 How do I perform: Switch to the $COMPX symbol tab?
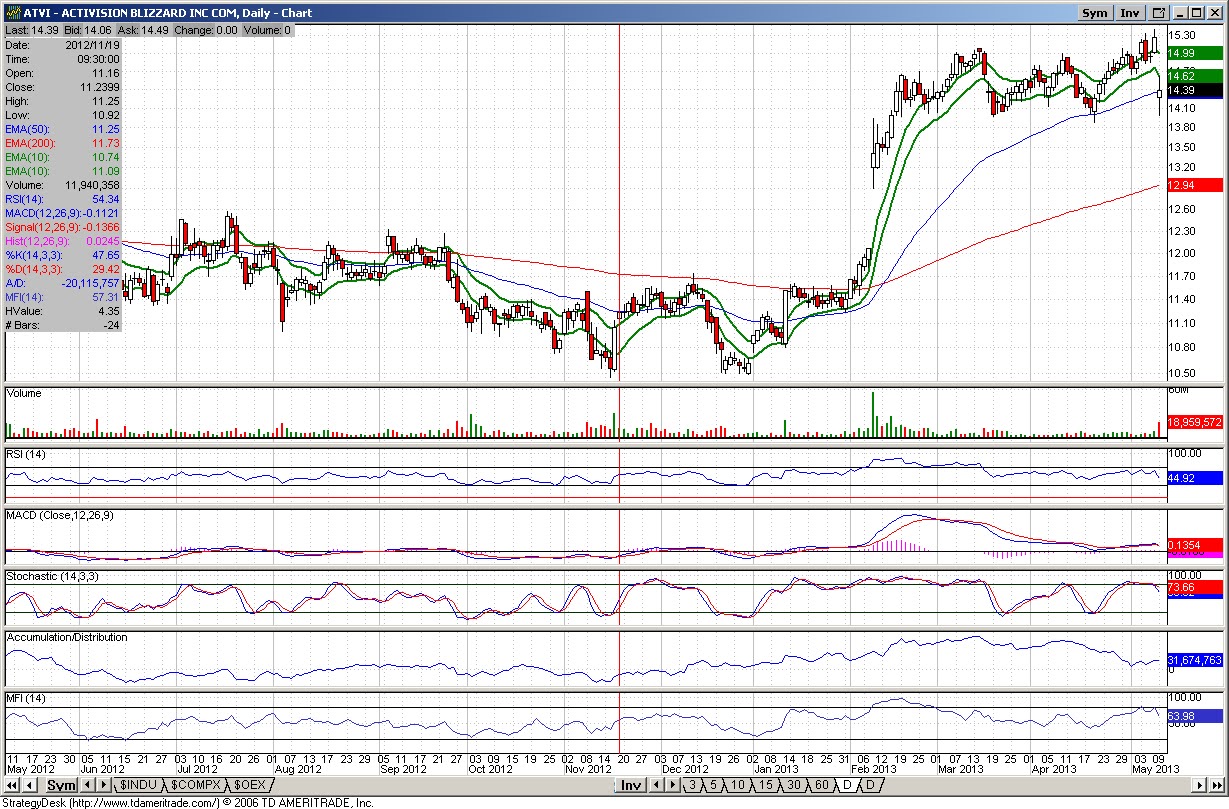coord(195,785)
